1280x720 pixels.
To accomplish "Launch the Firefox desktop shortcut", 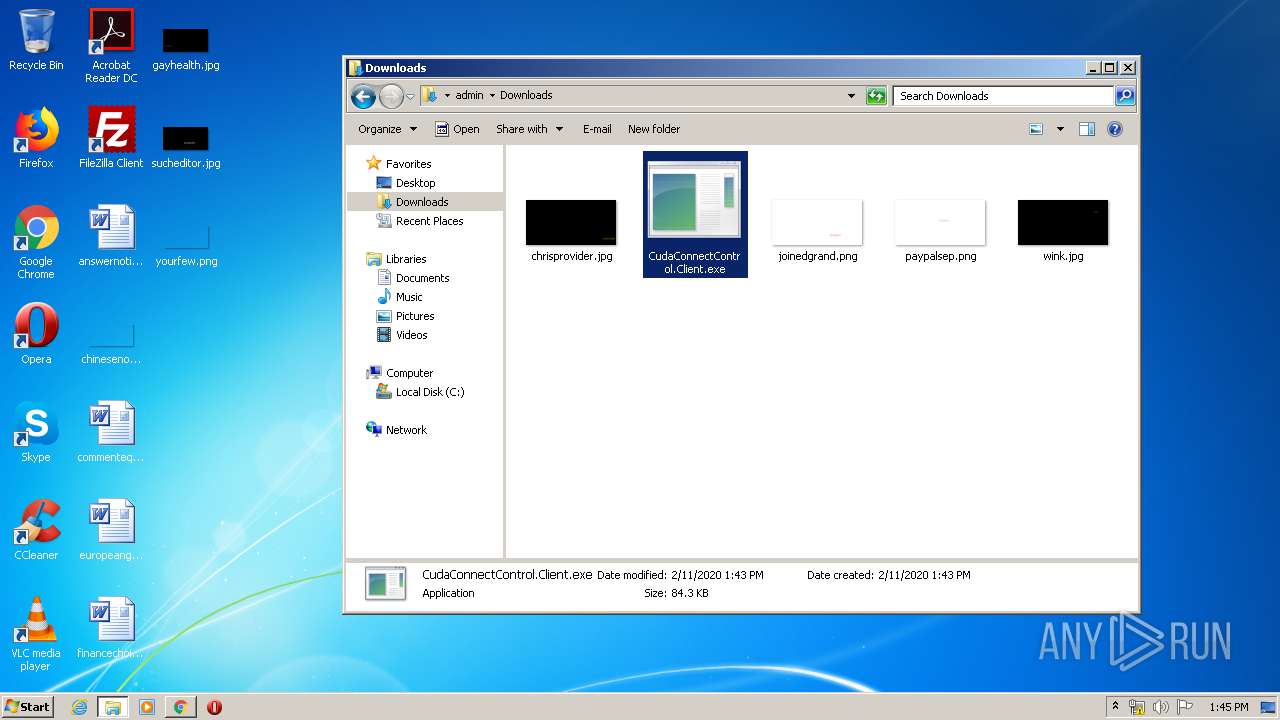I will [36, 138].
